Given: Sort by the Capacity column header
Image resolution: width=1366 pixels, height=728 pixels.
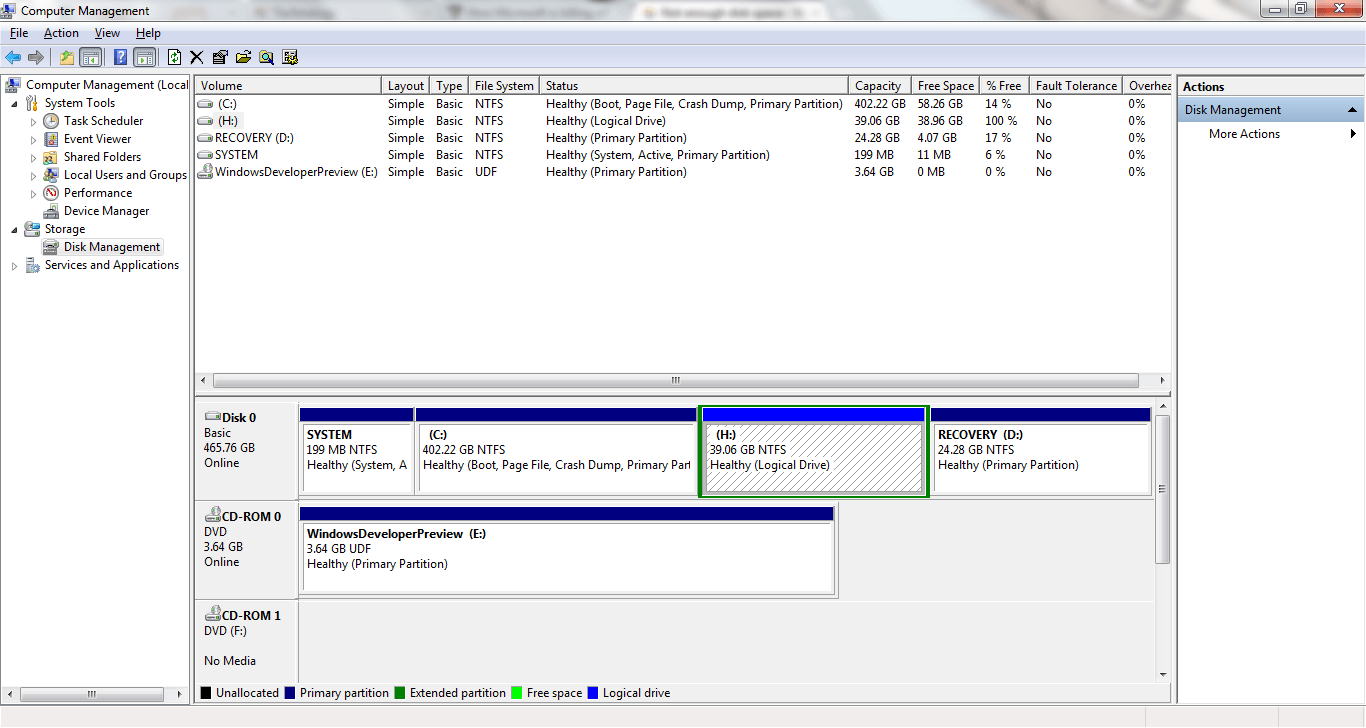Looking at the screenshot, I should click(880, 86).
